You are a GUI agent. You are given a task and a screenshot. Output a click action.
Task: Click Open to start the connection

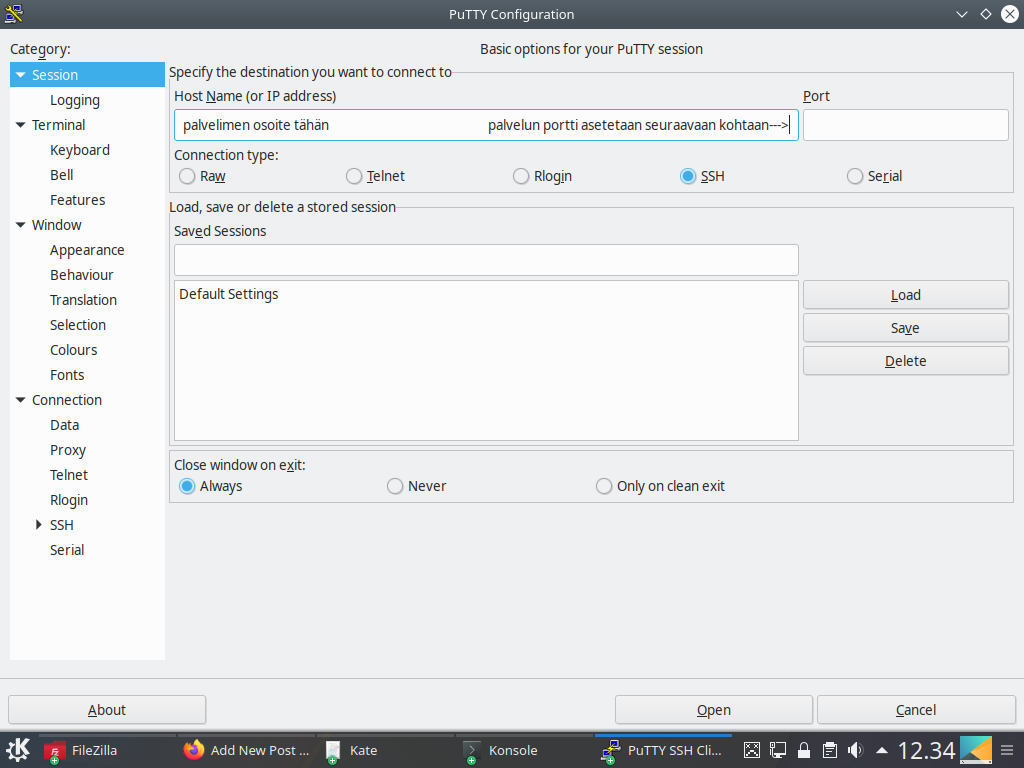(714, 710)
